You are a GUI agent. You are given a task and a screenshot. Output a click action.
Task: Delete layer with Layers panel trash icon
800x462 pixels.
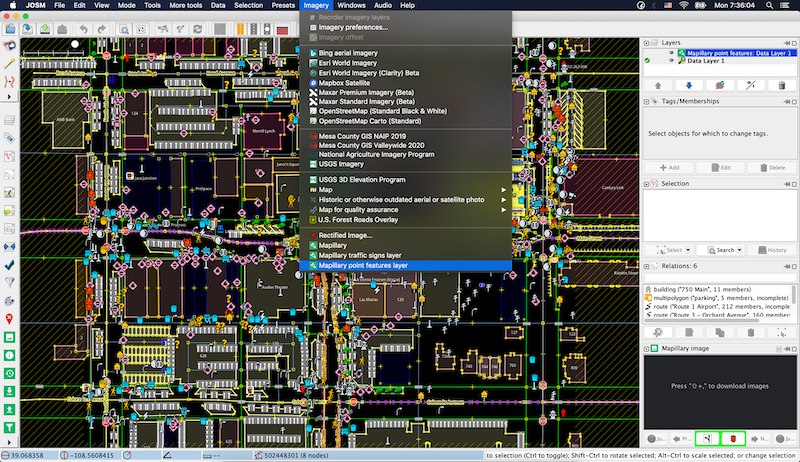pyautogui.click(x=781, y=86)
